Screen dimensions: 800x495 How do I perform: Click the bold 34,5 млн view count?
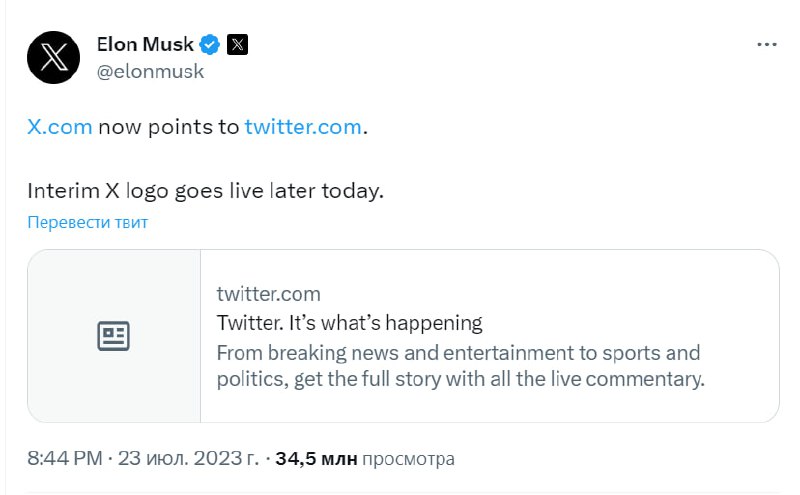pyautogui.click(x=315, y=459)
